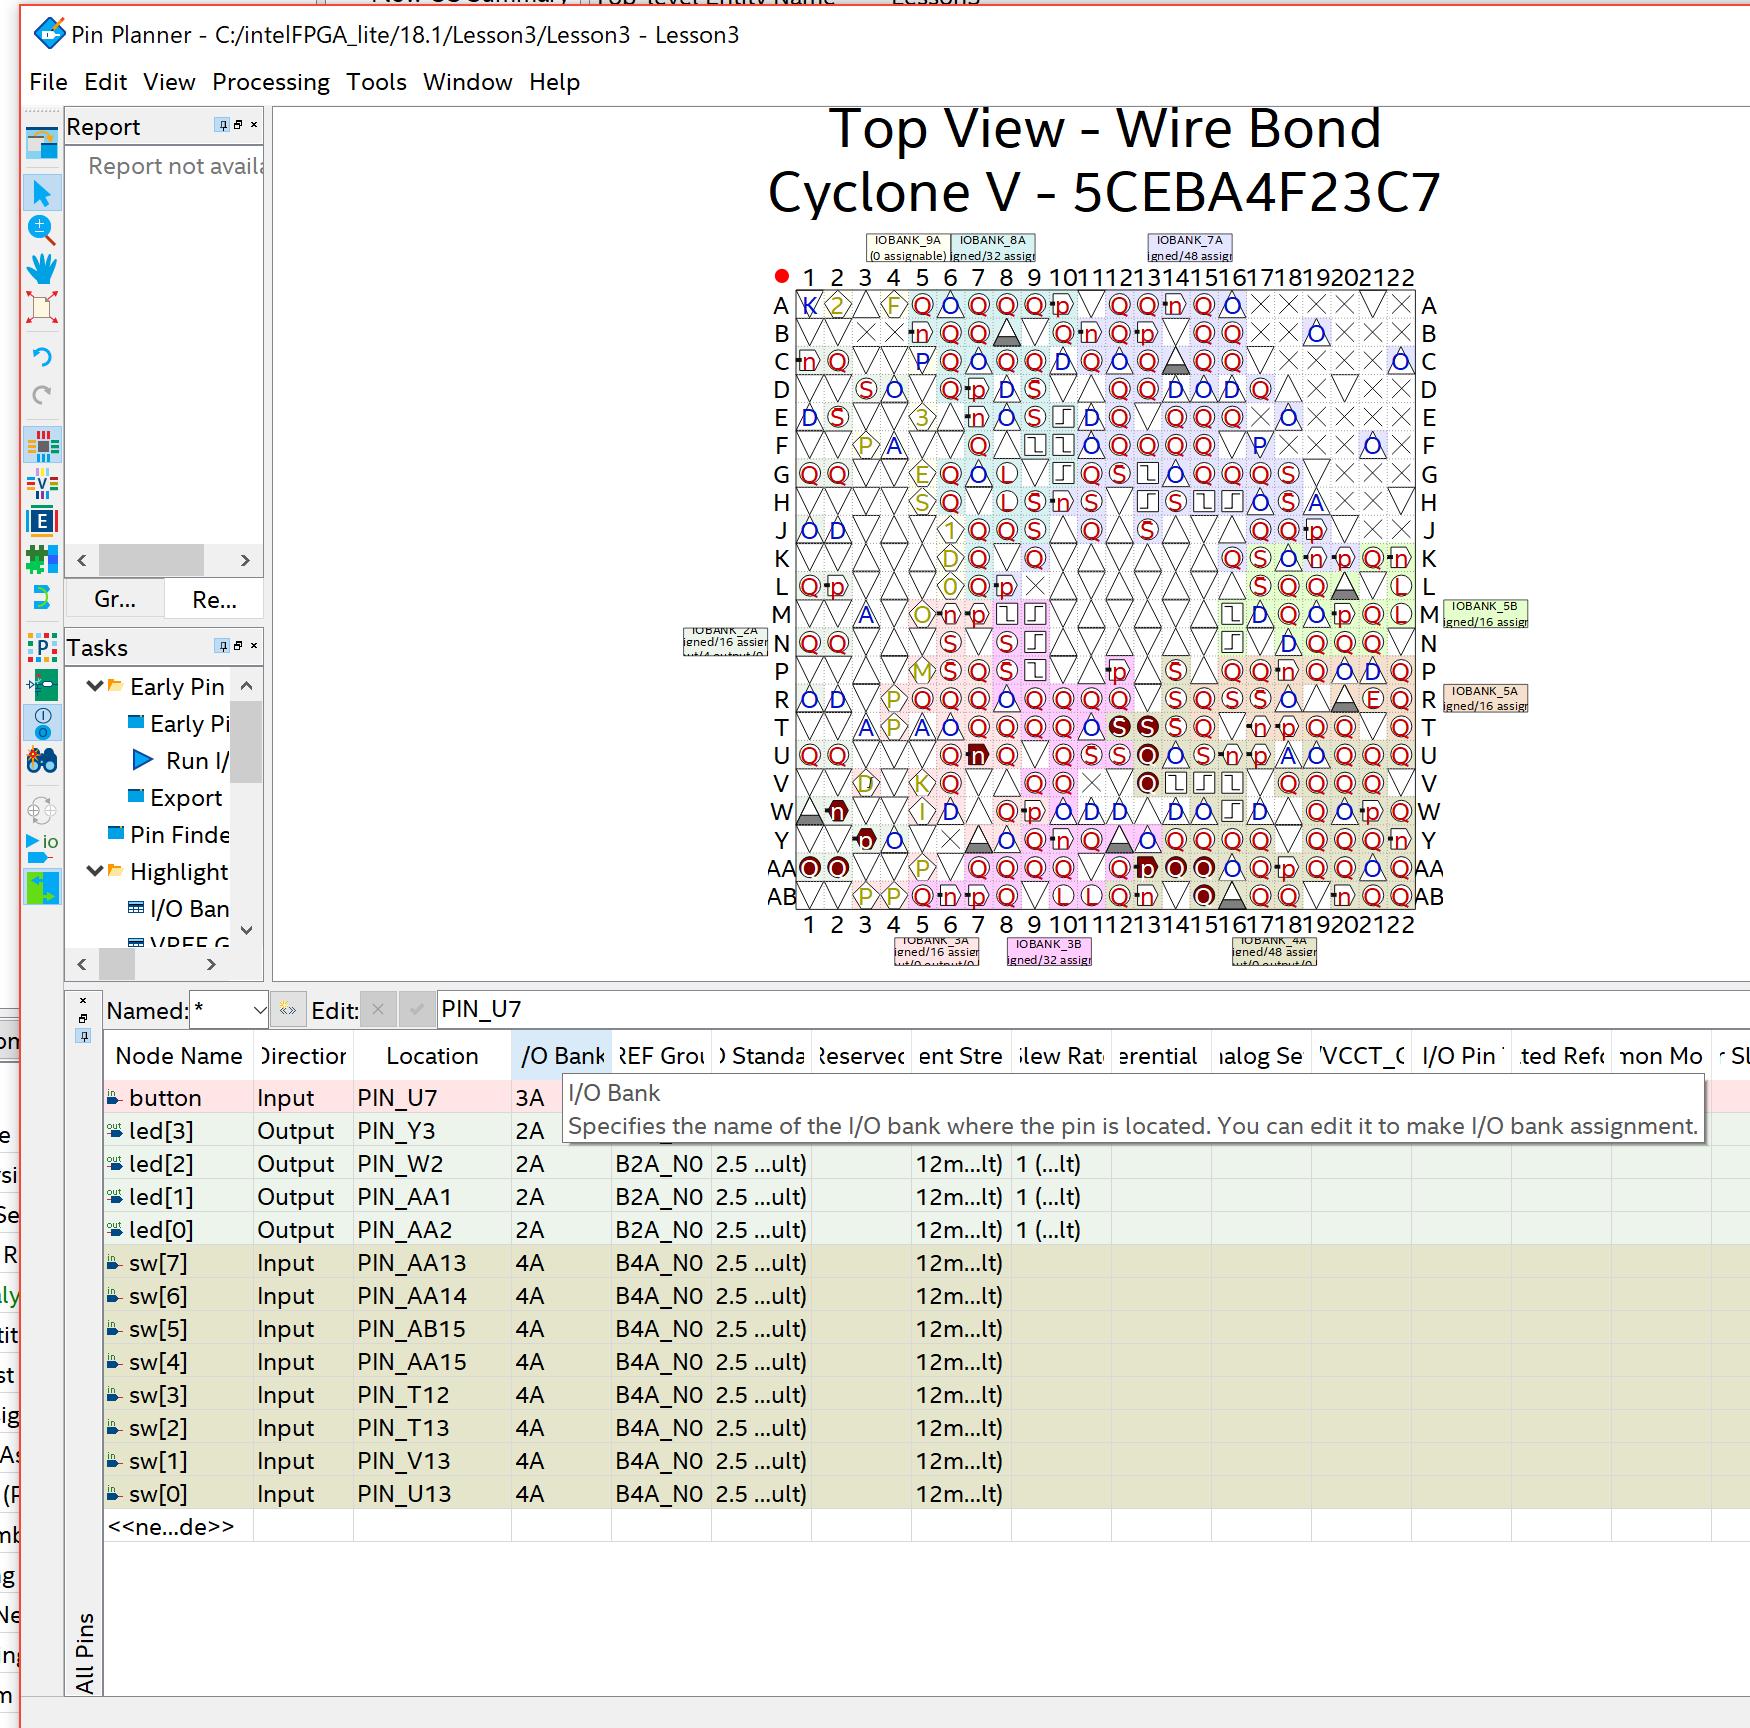Switch to the Gr... tab
Screen dimensions: 1750x1728
tap(115, 599)
